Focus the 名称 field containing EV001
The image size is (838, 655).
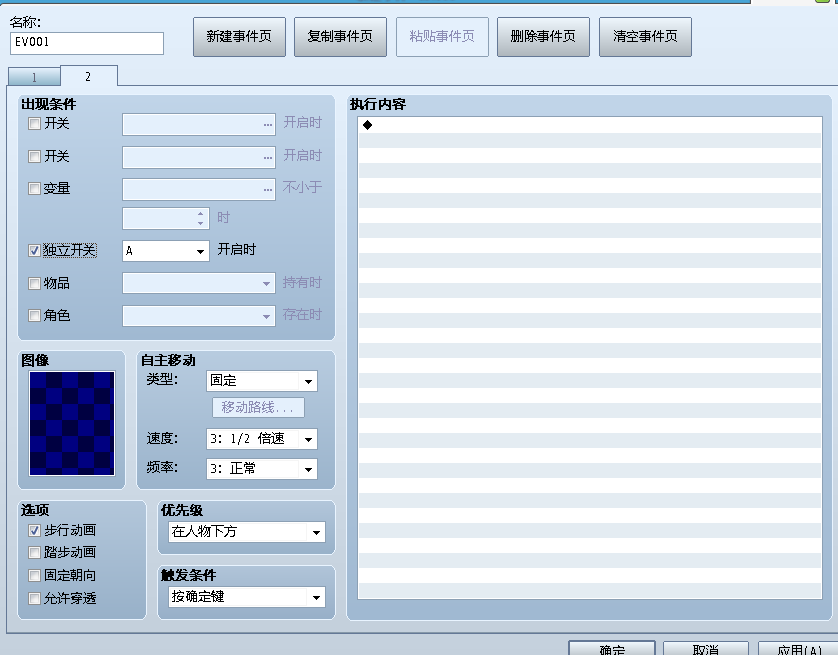(87, 43)
